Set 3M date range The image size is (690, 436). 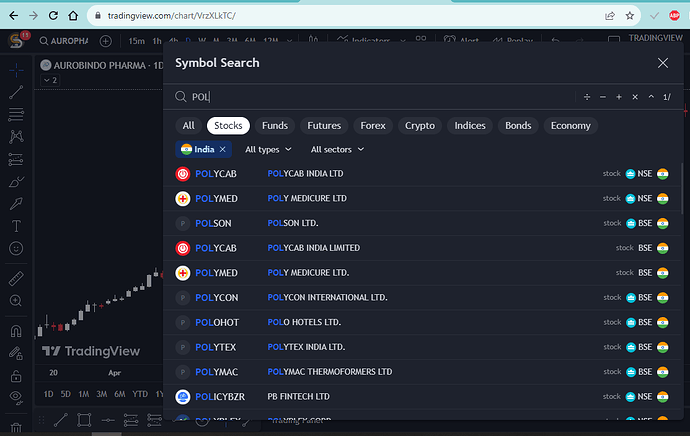102,394
